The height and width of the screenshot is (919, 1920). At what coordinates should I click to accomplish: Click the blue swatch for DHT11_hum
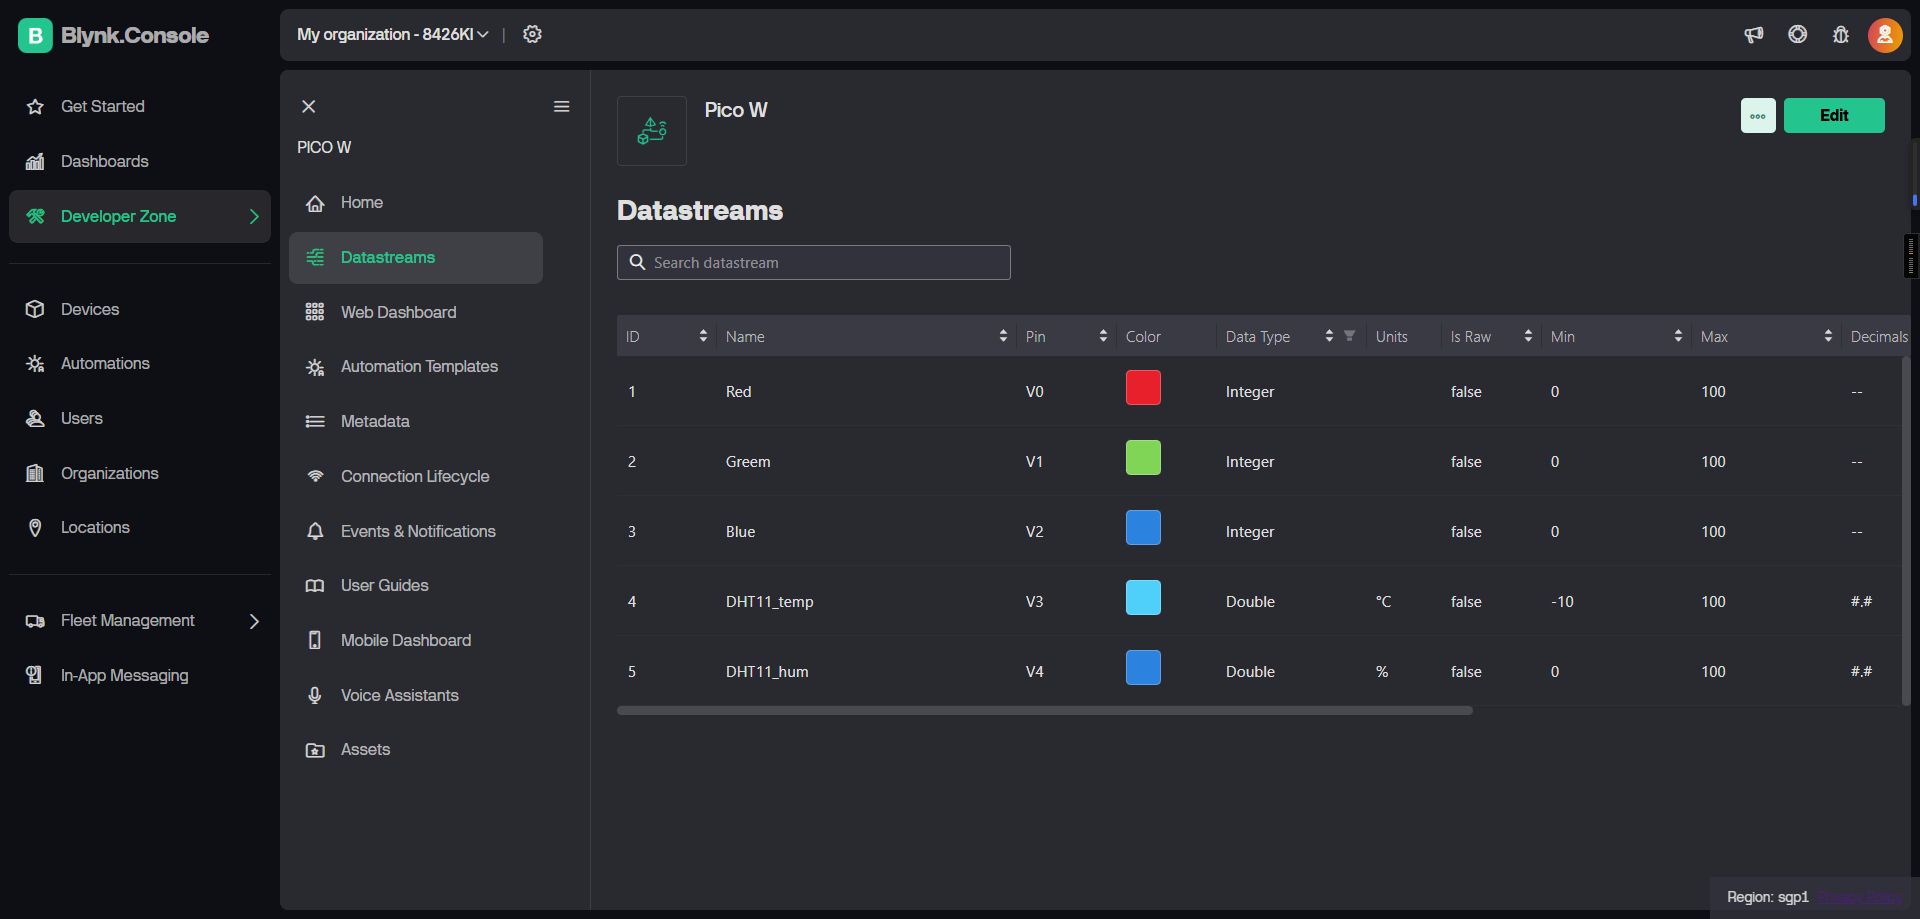pyautogui.click(x=1143, y=668)
